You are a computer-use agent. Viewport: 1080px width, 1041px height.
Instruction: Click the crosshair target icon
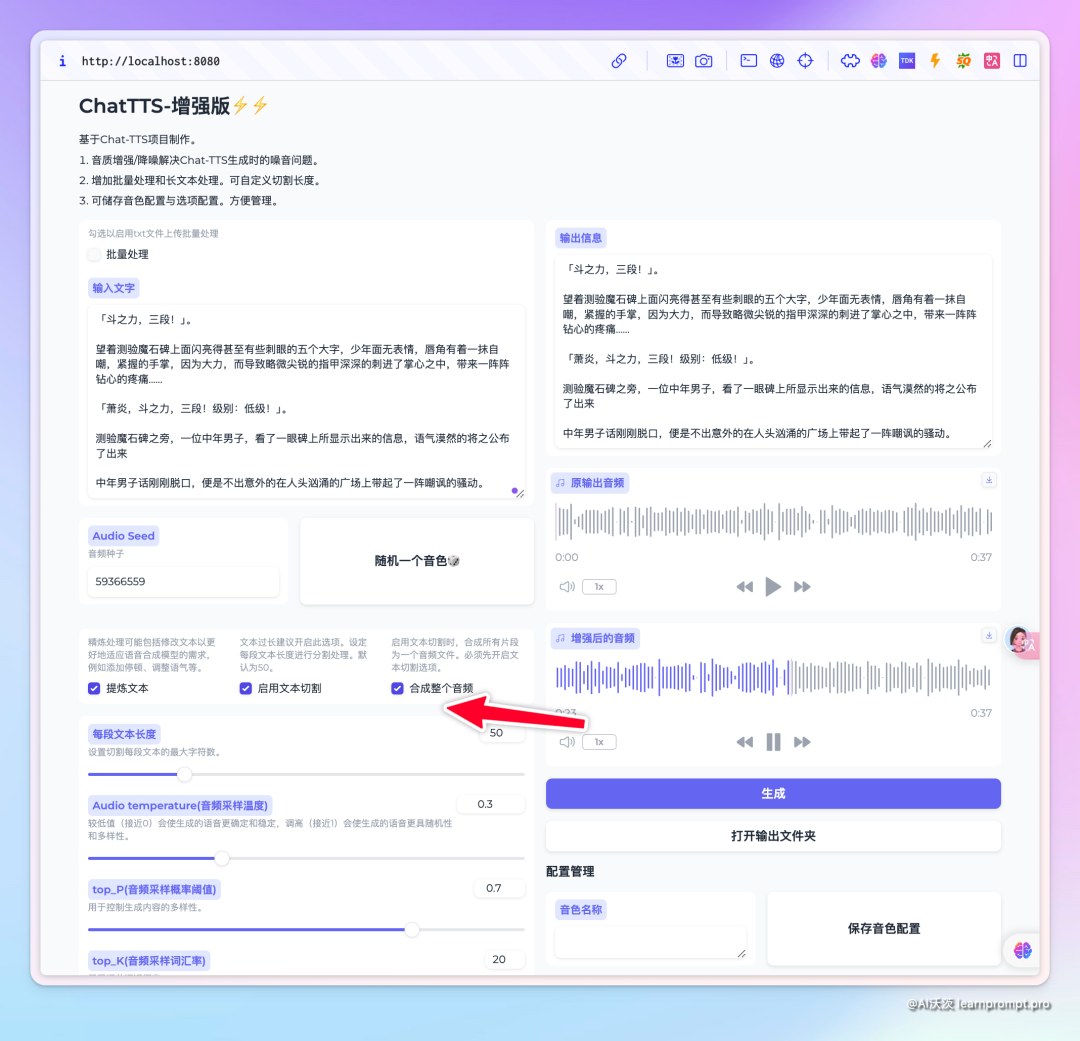pos(805,60)
